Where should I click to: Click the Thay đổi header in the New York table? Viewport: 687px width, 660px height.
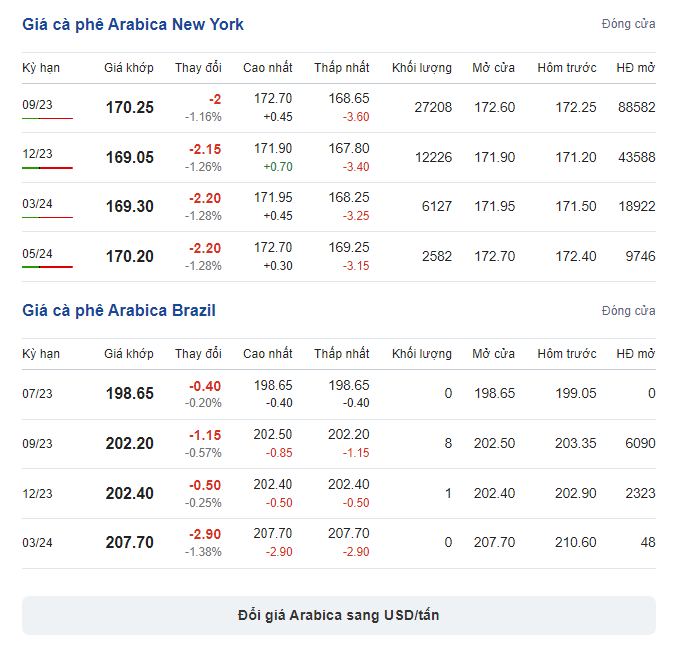click(198, 68)
